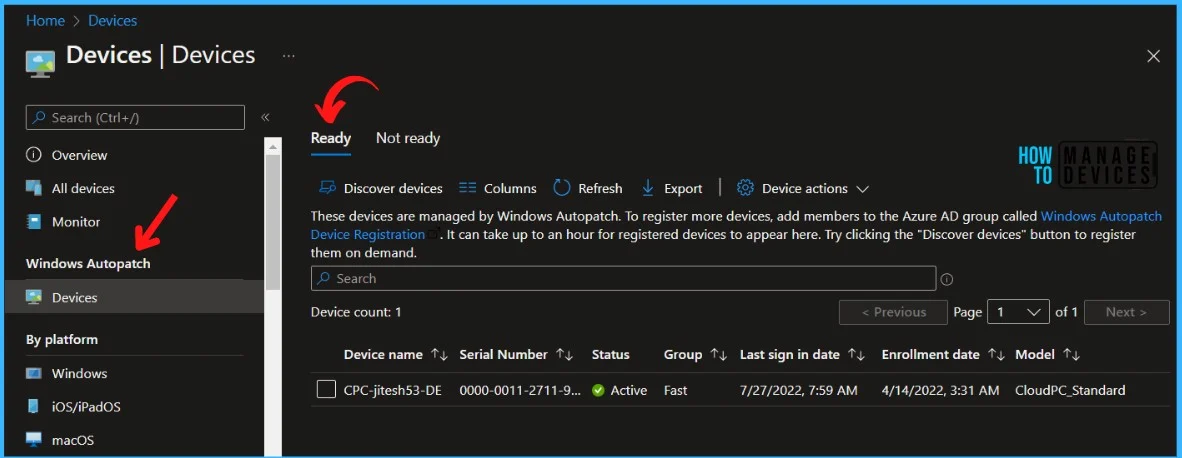Click the info icon beside search box

(x=948, y=279)
